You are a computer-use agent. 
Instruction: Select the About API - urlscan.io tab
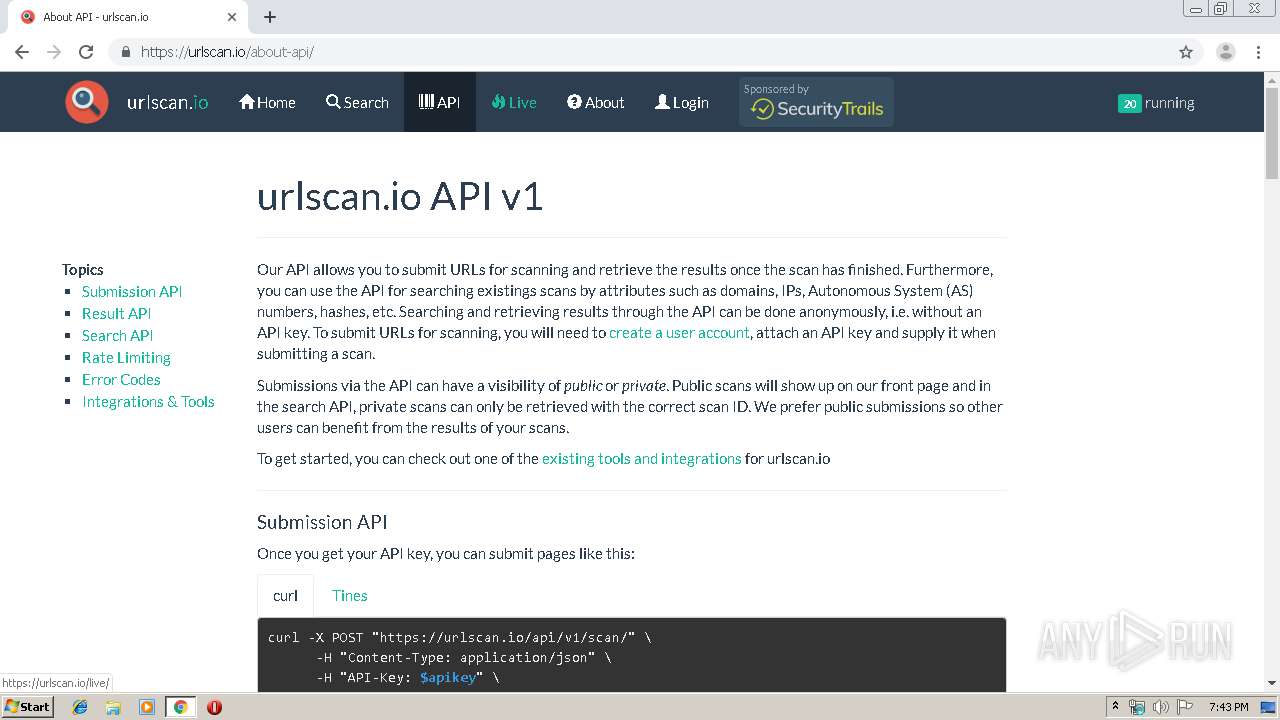tap(127, 17)
